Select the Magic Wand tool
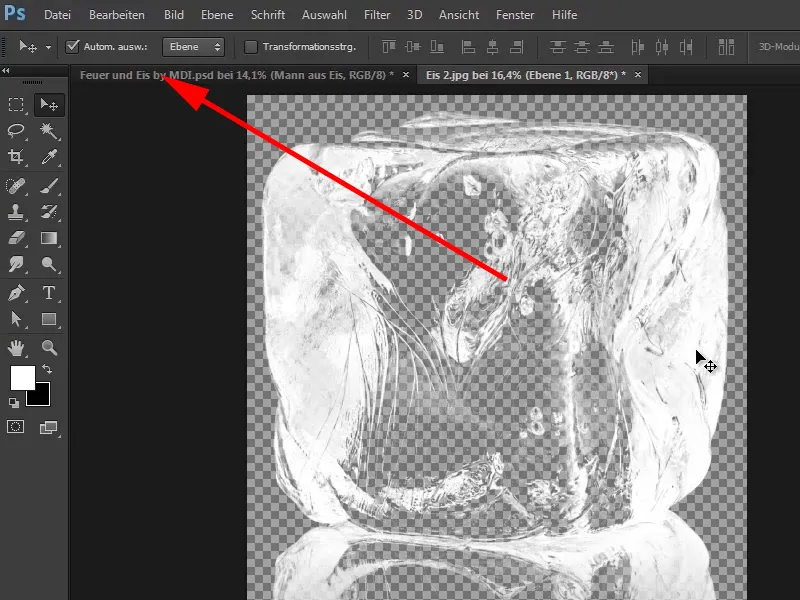This screenshot has width=800, height=600. (49, 131)
